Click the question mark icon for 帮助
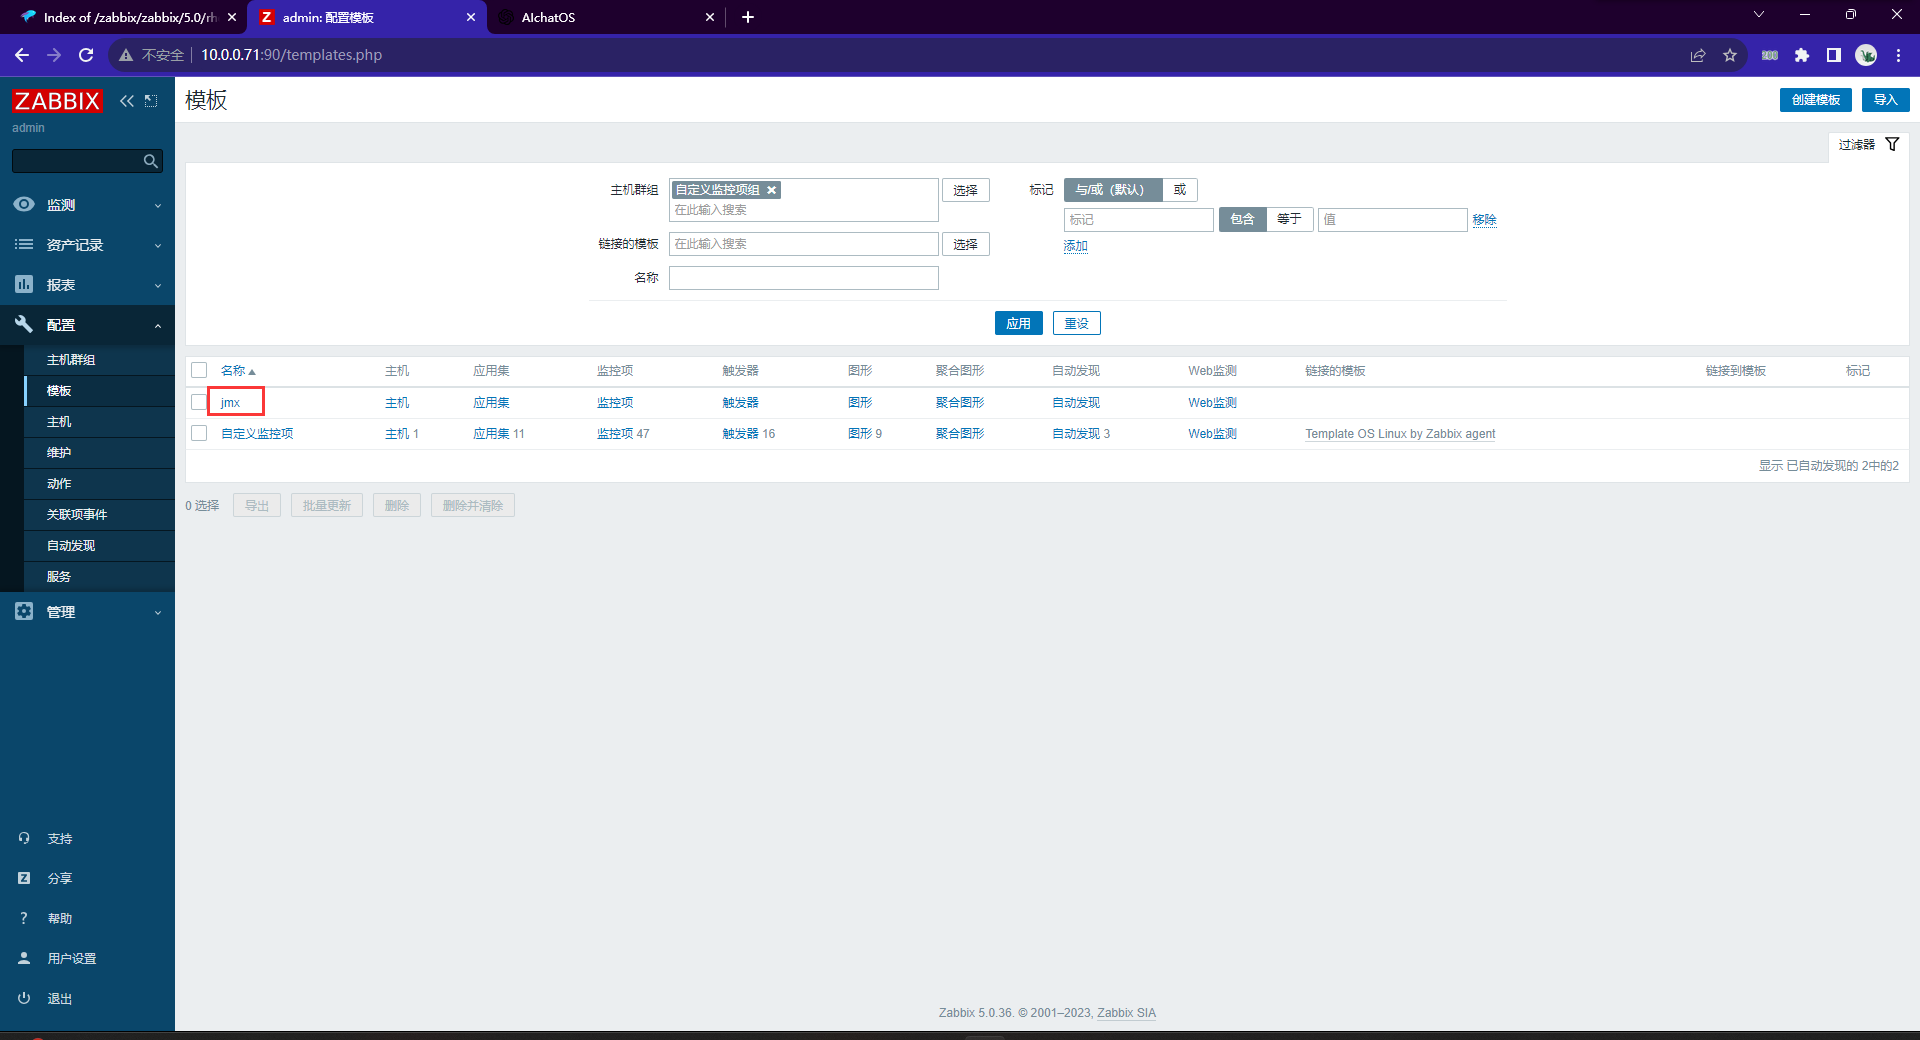The image size is (1920, 1040). pos(24,918)
